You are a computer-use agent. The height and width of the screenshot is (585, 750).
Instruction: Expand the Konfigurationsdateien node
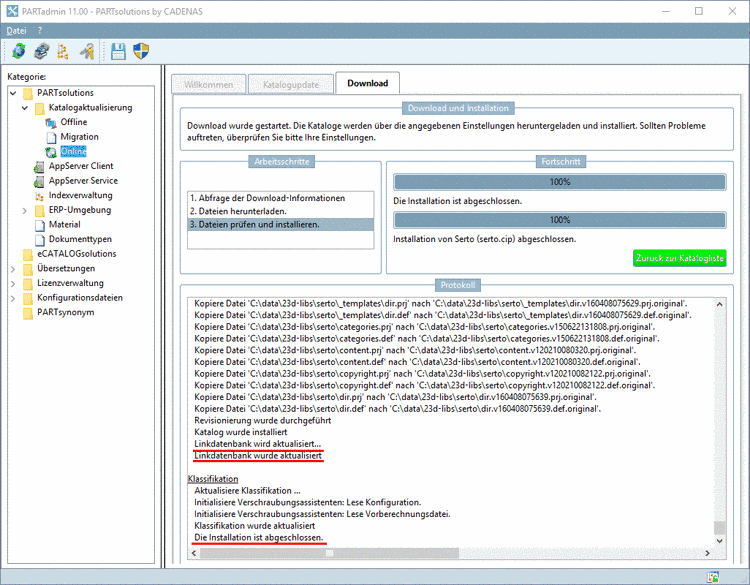tap(13, 298)
